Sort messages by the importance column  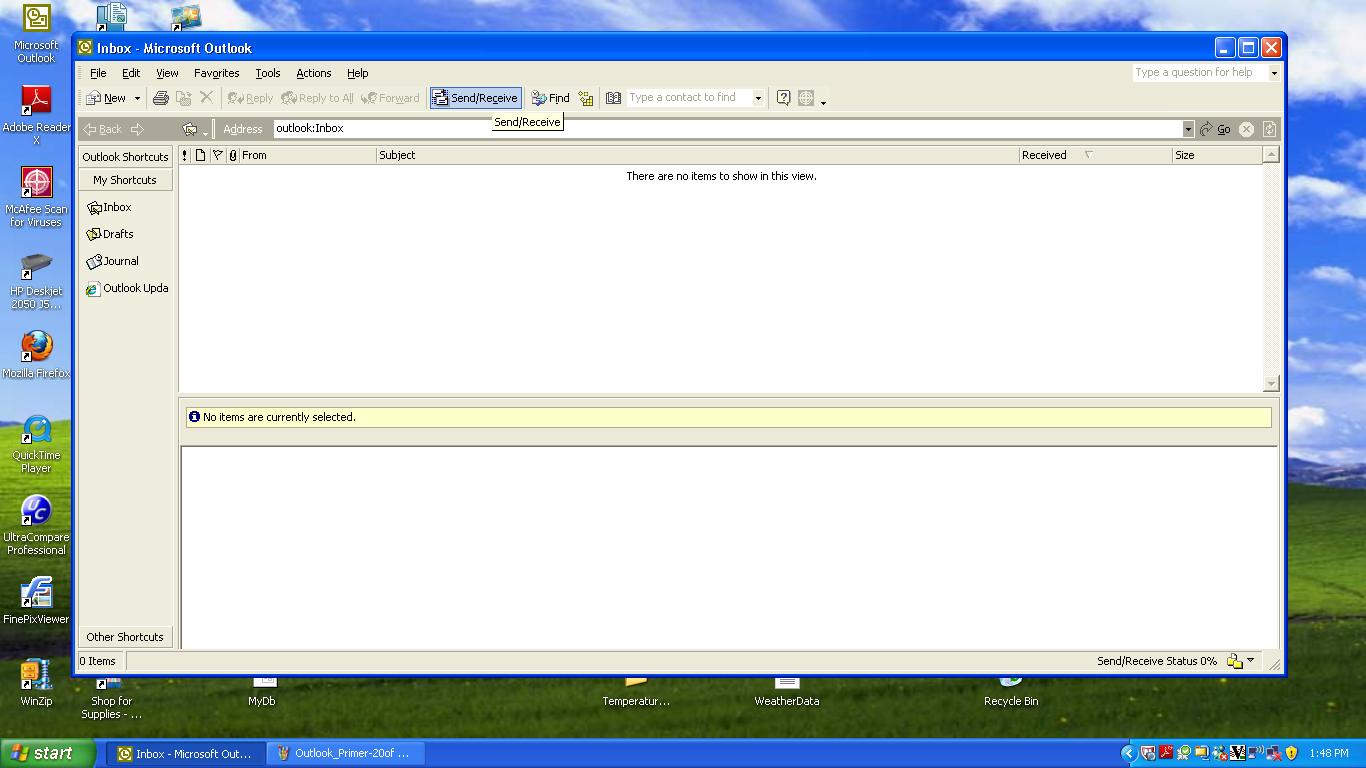[185, 155]
